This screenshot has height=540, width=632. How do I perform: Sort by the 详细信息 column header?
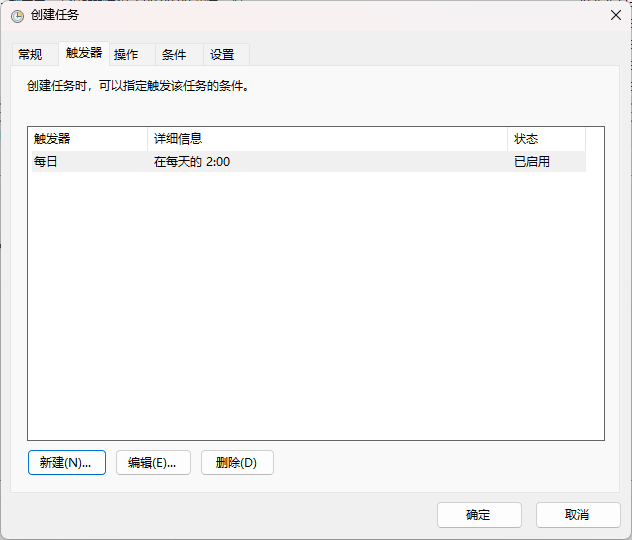[x=327, y=139]
